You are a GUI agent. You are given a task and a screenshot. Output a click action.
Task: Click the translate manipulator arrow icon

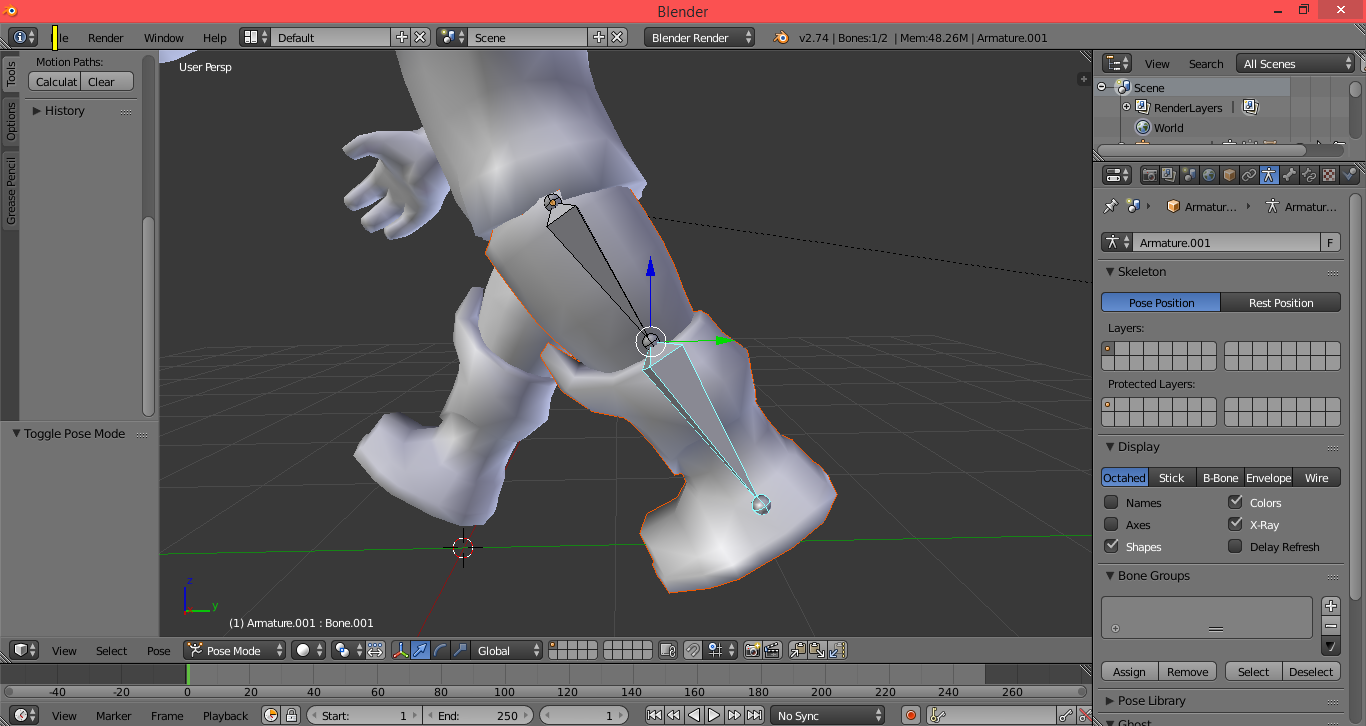point(420,650)
